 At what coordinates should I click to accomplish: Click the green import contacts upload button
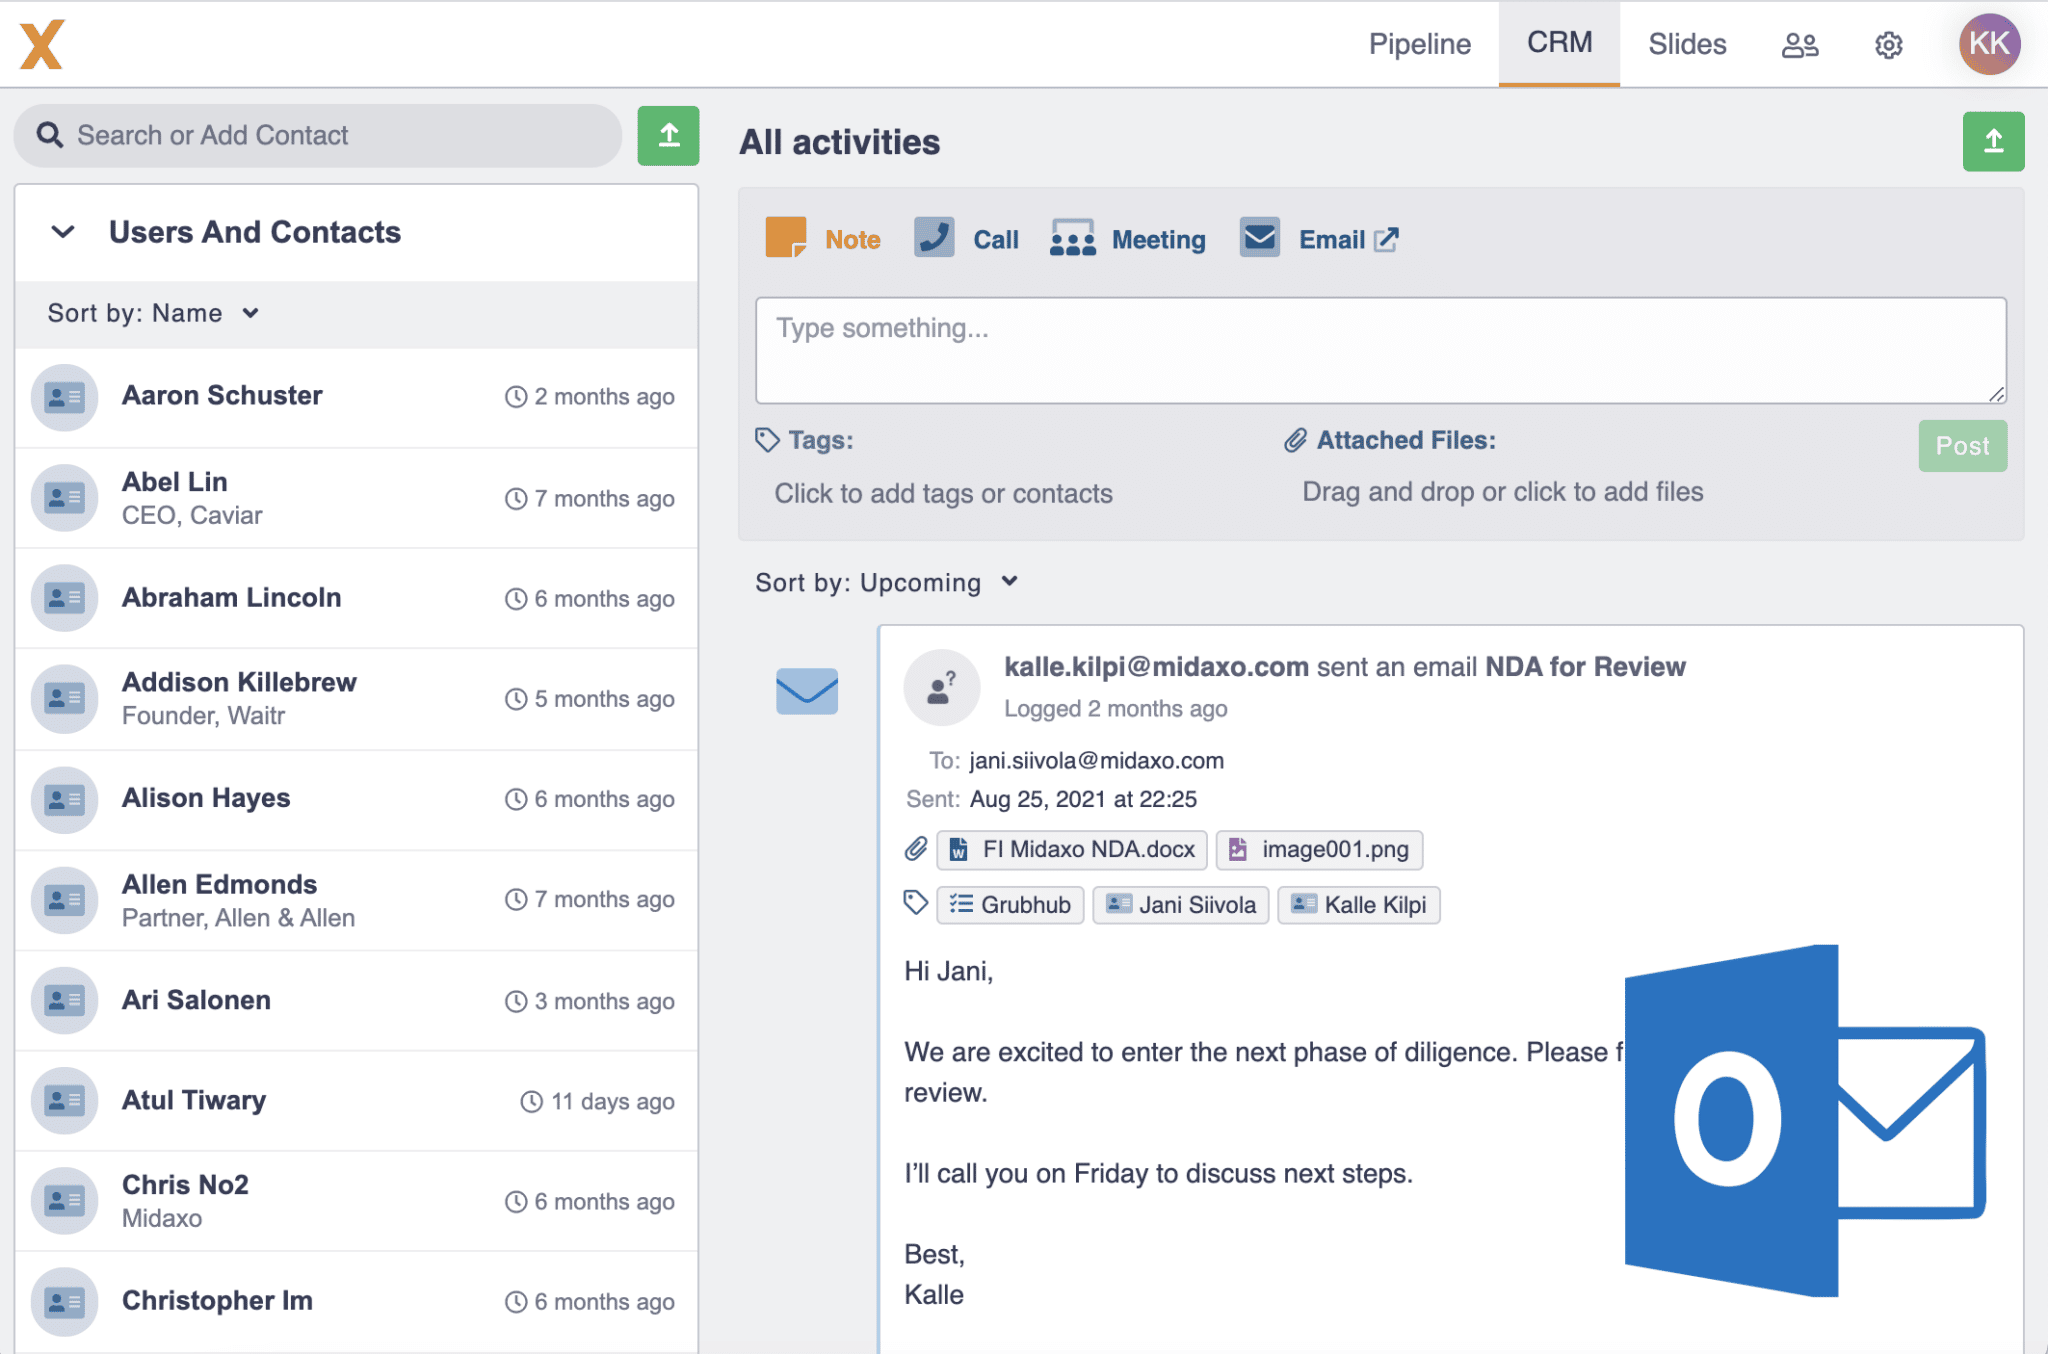tap(668, 135)
